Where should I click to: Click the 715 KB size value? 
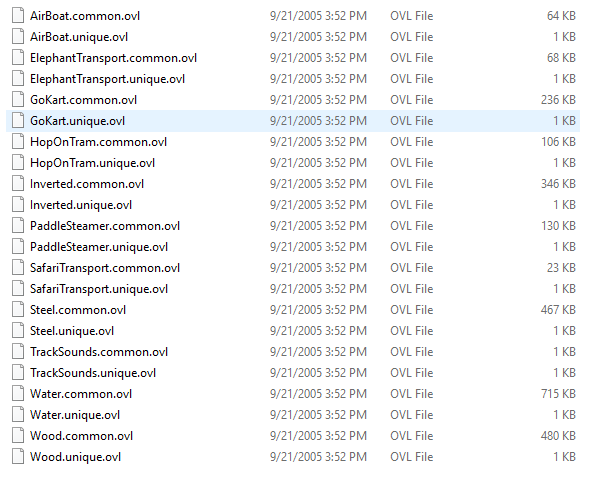[559, 394]
